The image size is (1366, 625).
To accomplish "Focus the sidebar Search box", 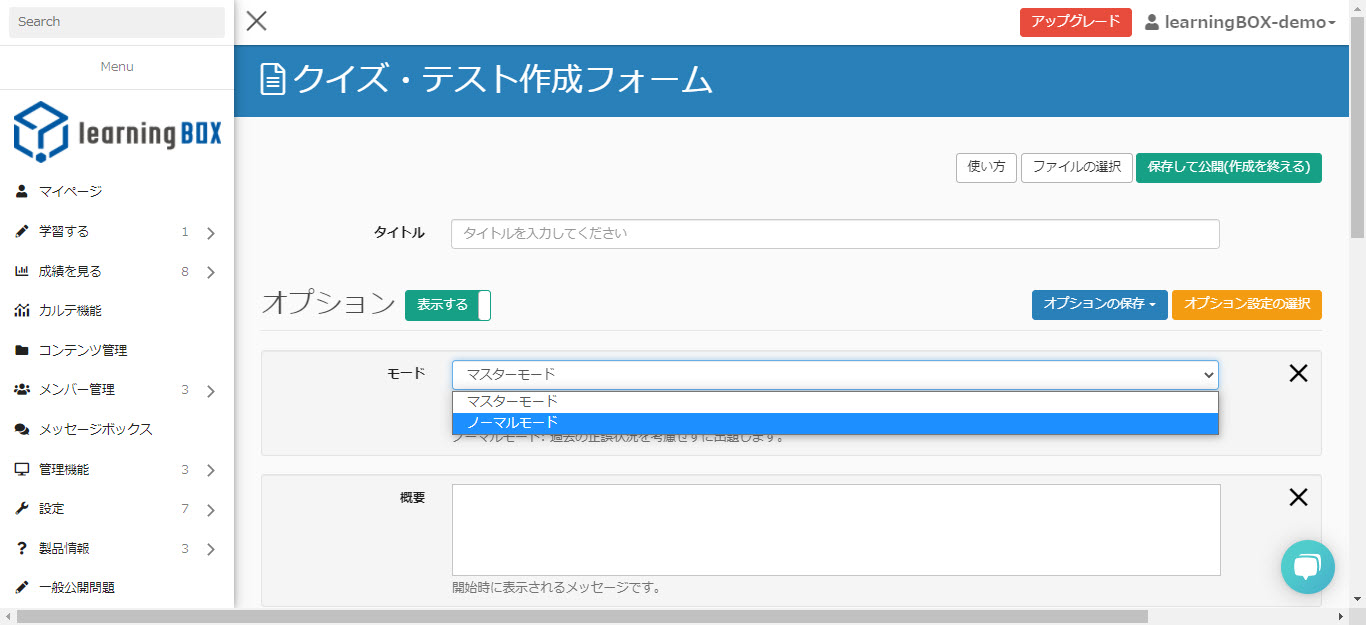I will pos(117,22).
